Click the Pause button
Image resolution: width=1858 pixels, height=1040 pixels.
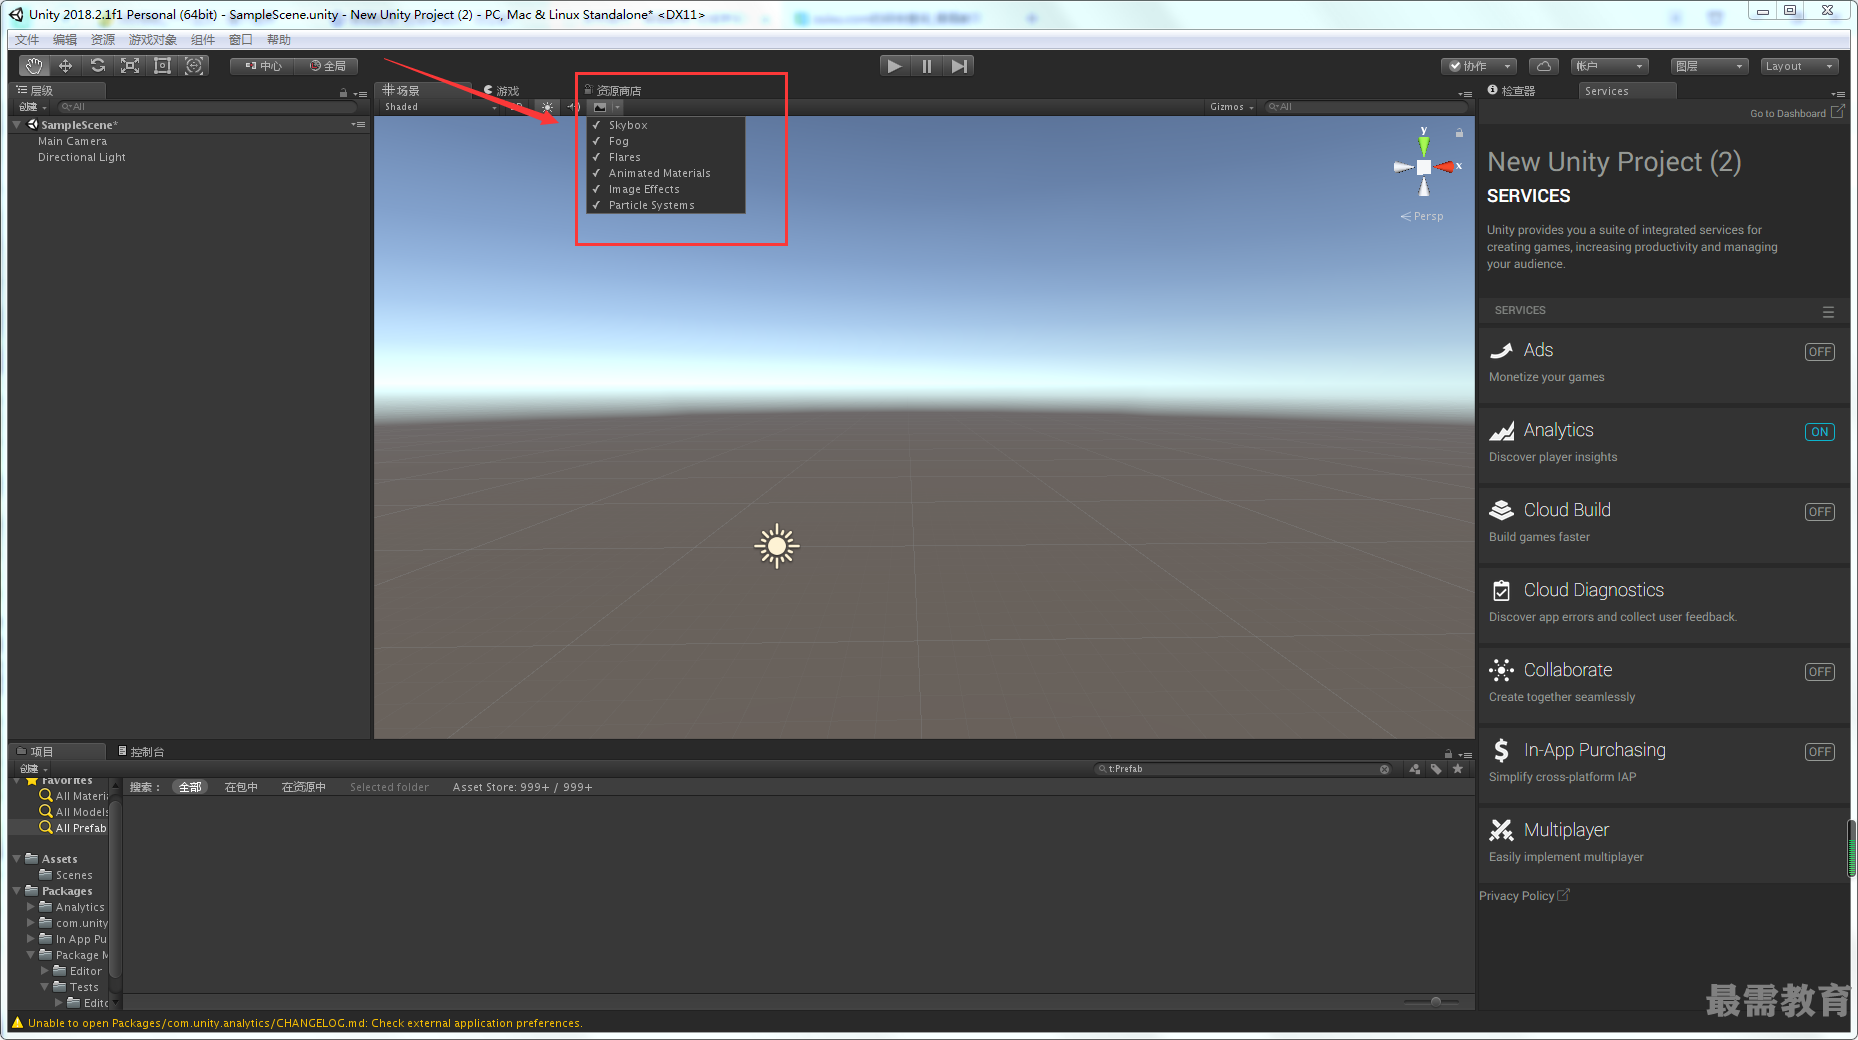click(x=927, y=66)
